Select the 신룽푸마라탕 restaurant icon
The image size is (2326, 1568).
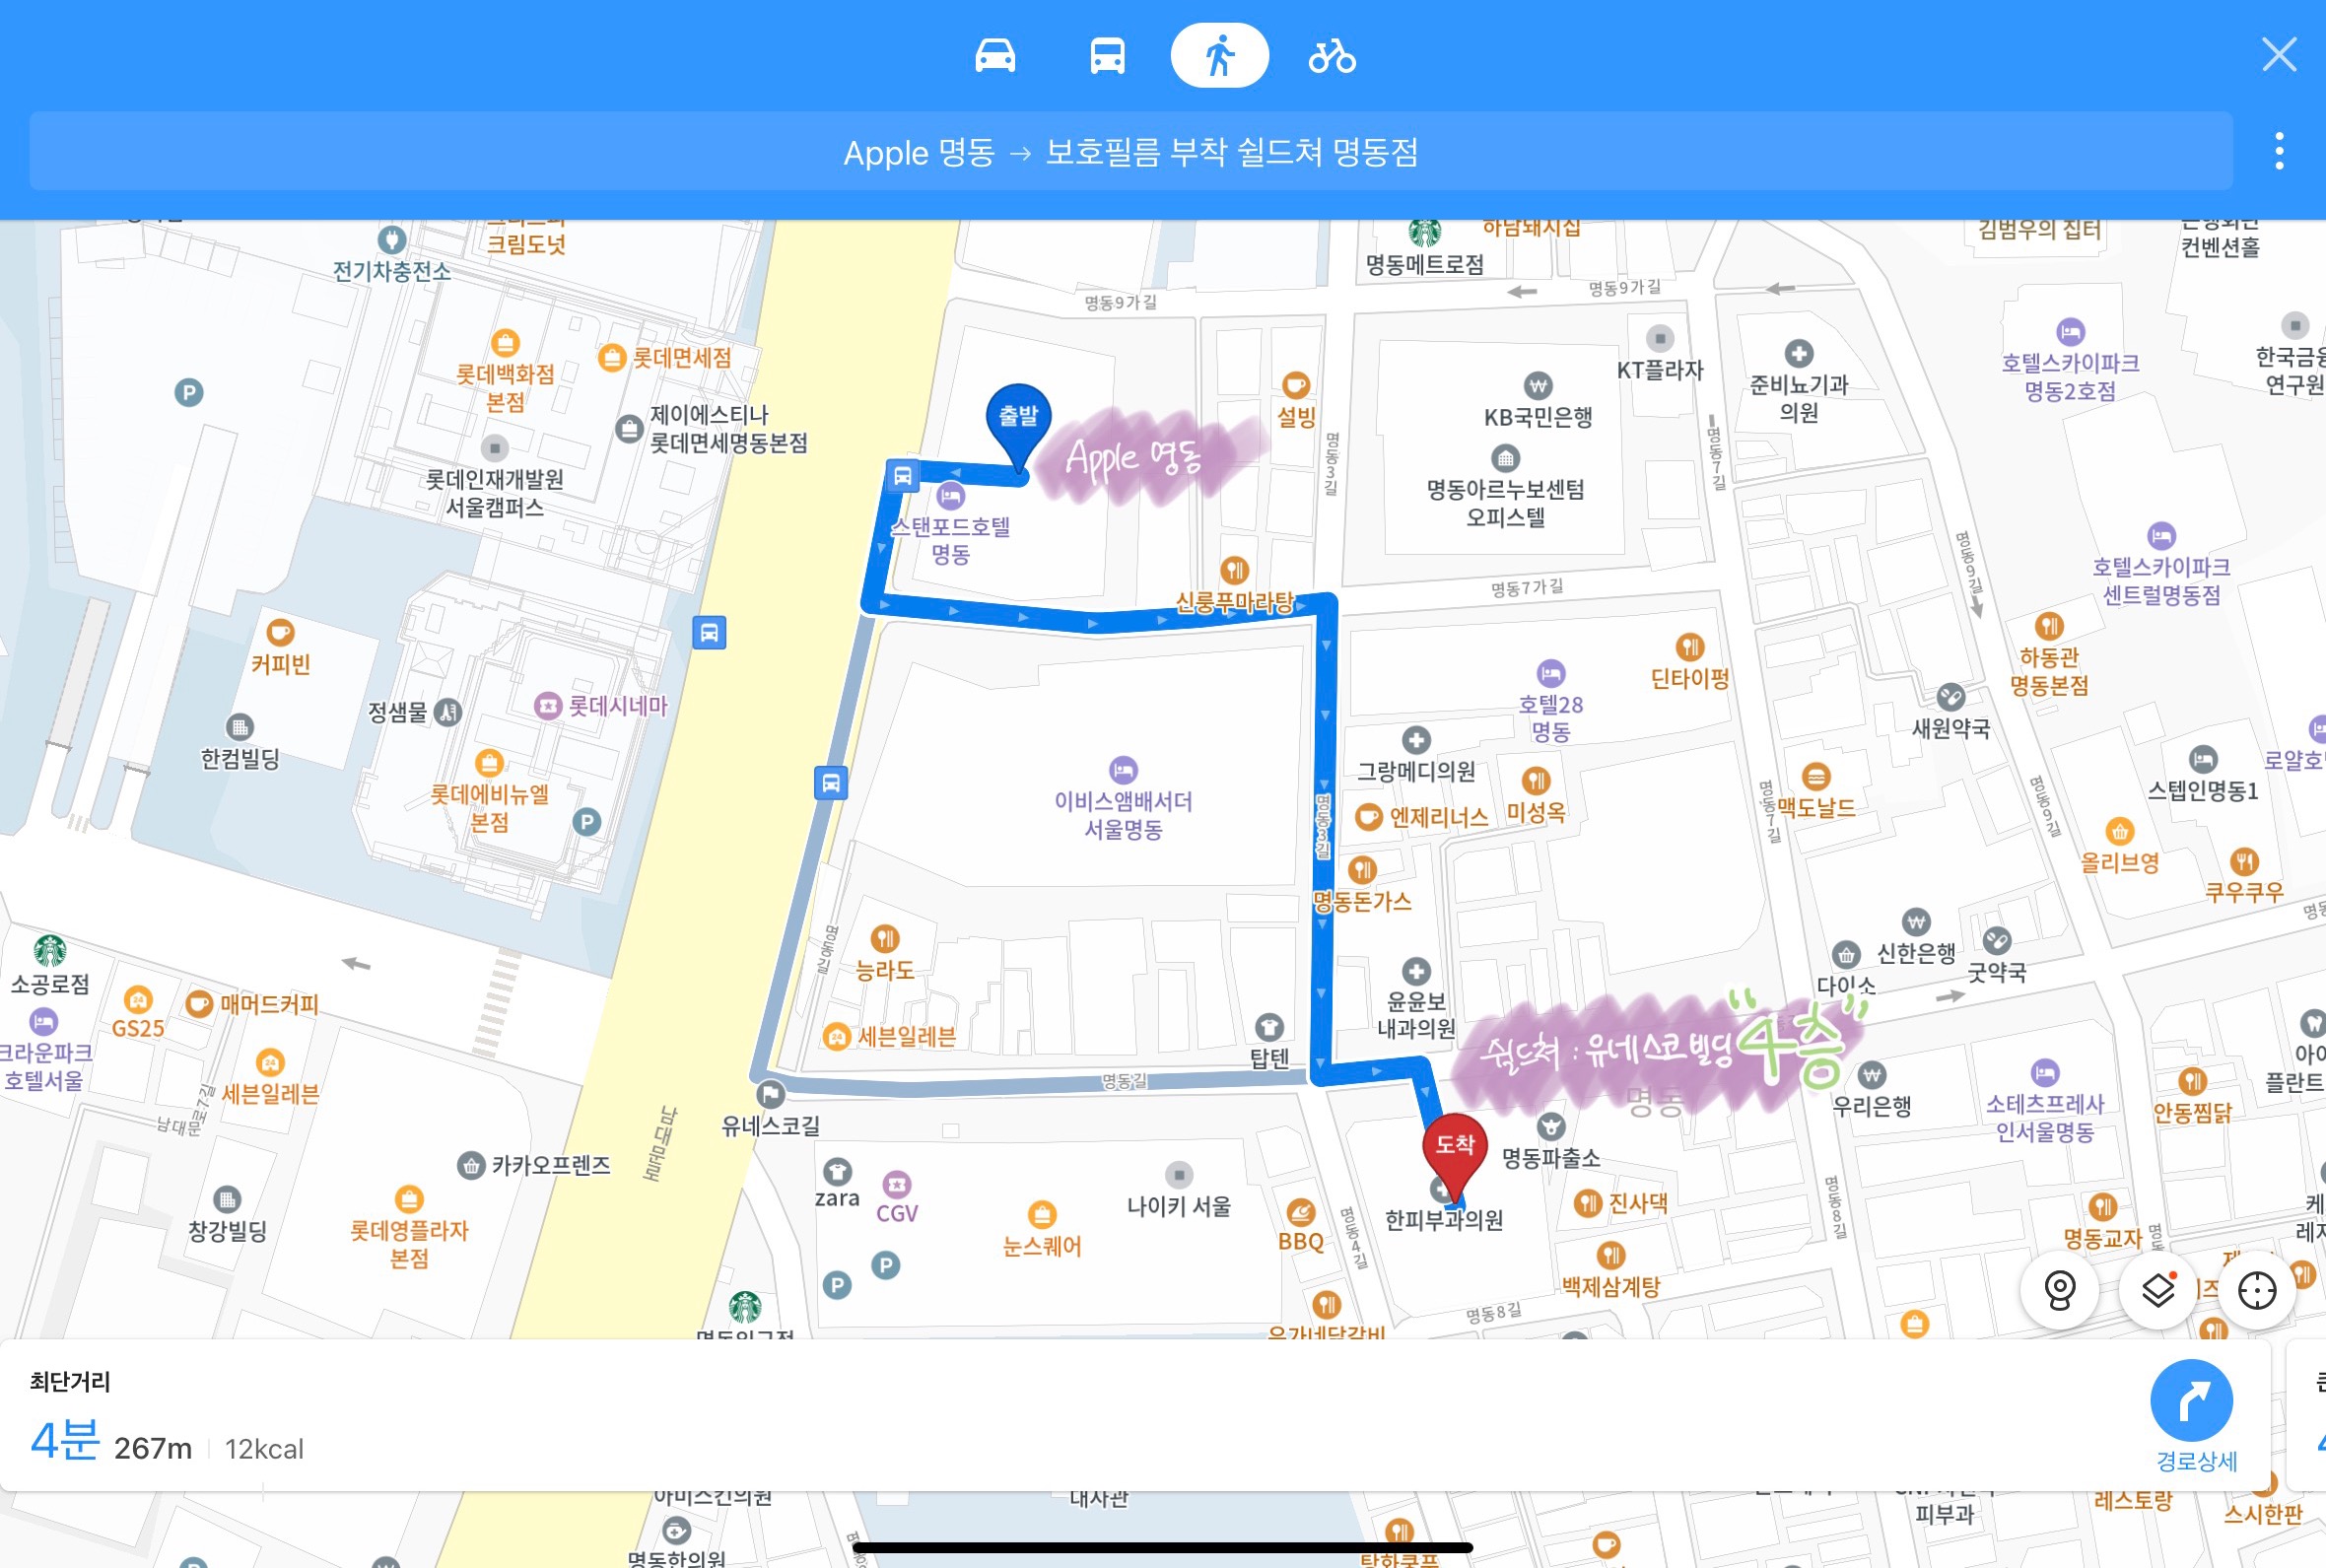coord(1235,570)
